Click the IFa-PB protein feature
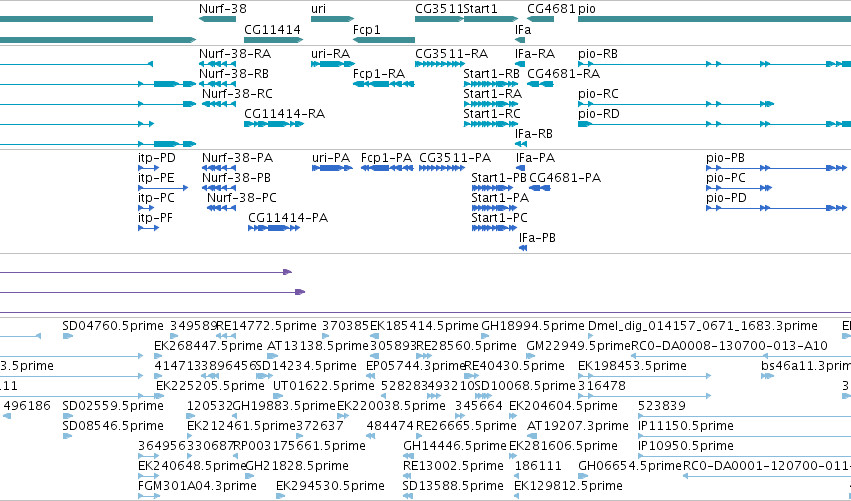This screenshot has height=501, width=851. click(x=523, y=248)
